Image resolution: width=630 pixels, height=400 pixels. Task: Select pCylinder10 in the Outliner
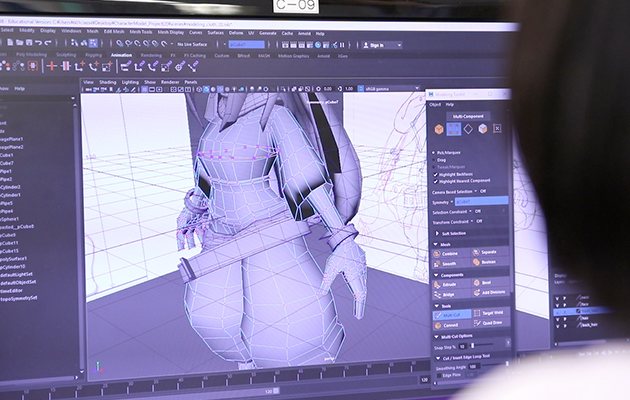pyautogui.click(x=12, y=267)
